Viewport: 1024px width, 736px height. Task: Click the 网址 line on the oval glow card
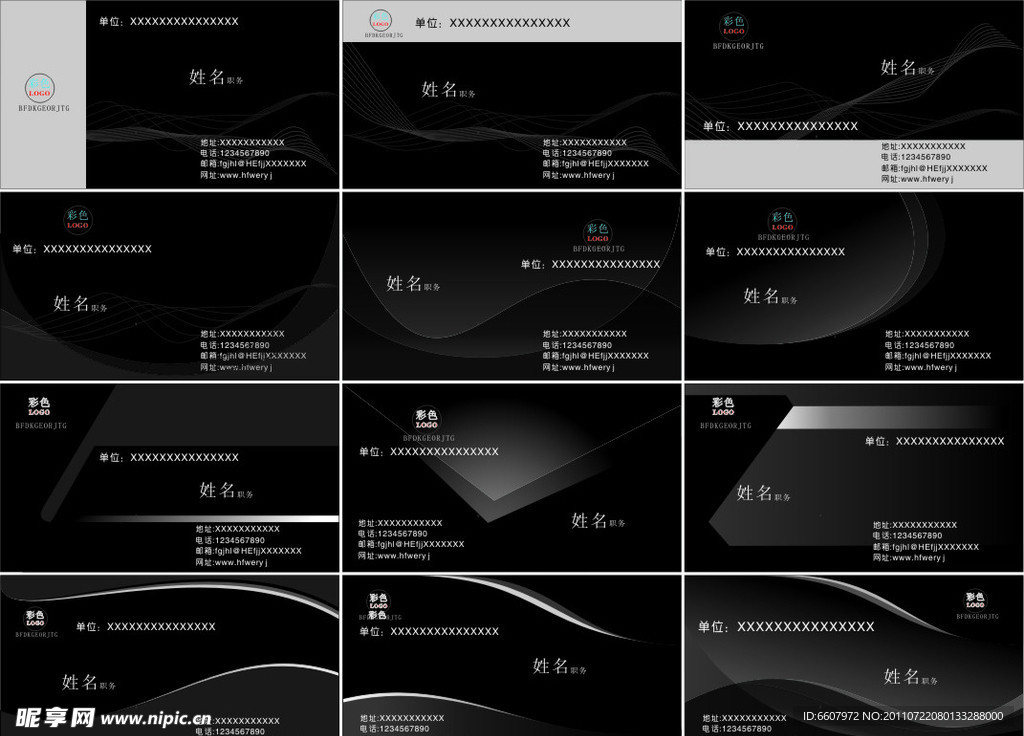pos(921,368)
